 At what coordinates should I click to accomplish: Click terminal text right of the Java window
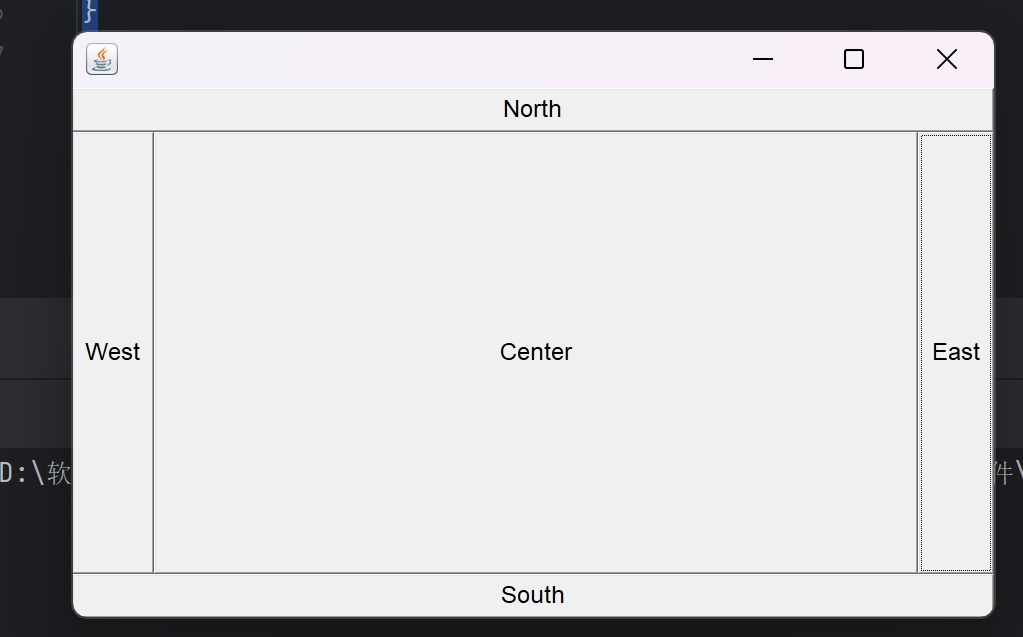pyautogui.click(x=1008, y=473)
